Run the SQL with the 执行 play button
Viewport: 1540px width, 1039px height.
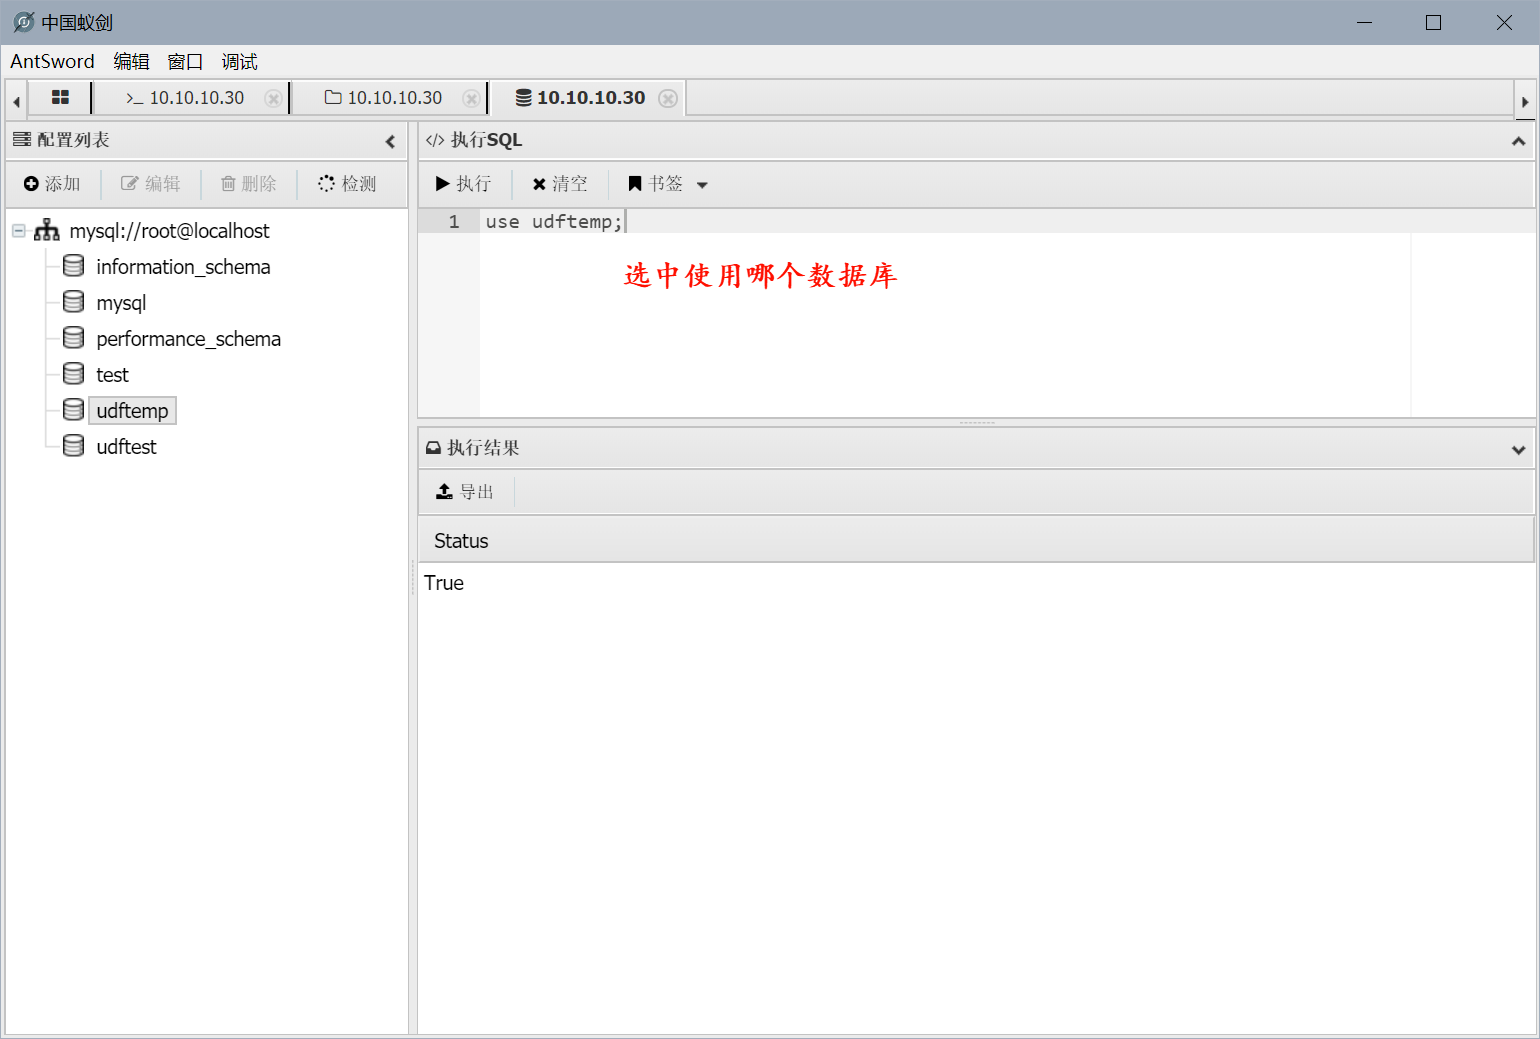point(463,184)
